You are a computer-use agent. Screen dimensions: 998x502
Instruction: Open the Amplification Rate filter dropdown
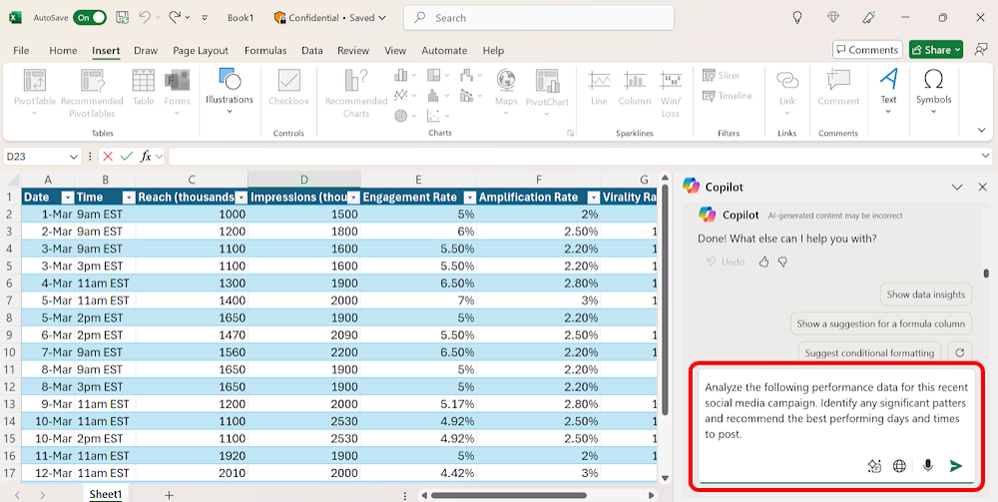pos(593,197)
